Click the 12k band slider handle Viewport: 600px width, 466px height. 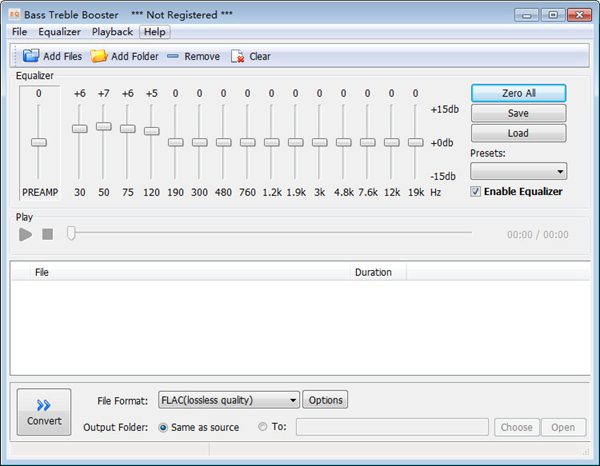pos(391,142)
